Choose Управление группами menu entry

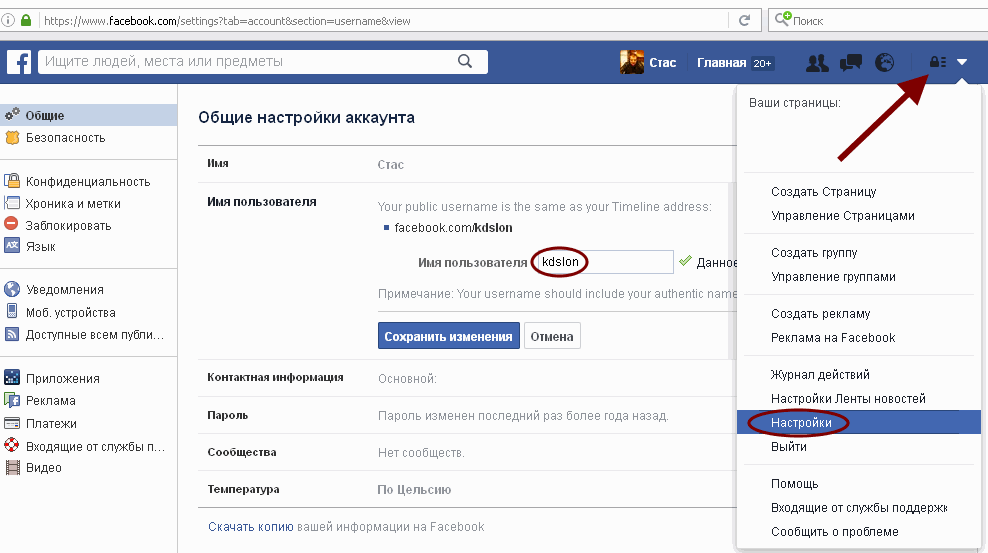point(833,276)
